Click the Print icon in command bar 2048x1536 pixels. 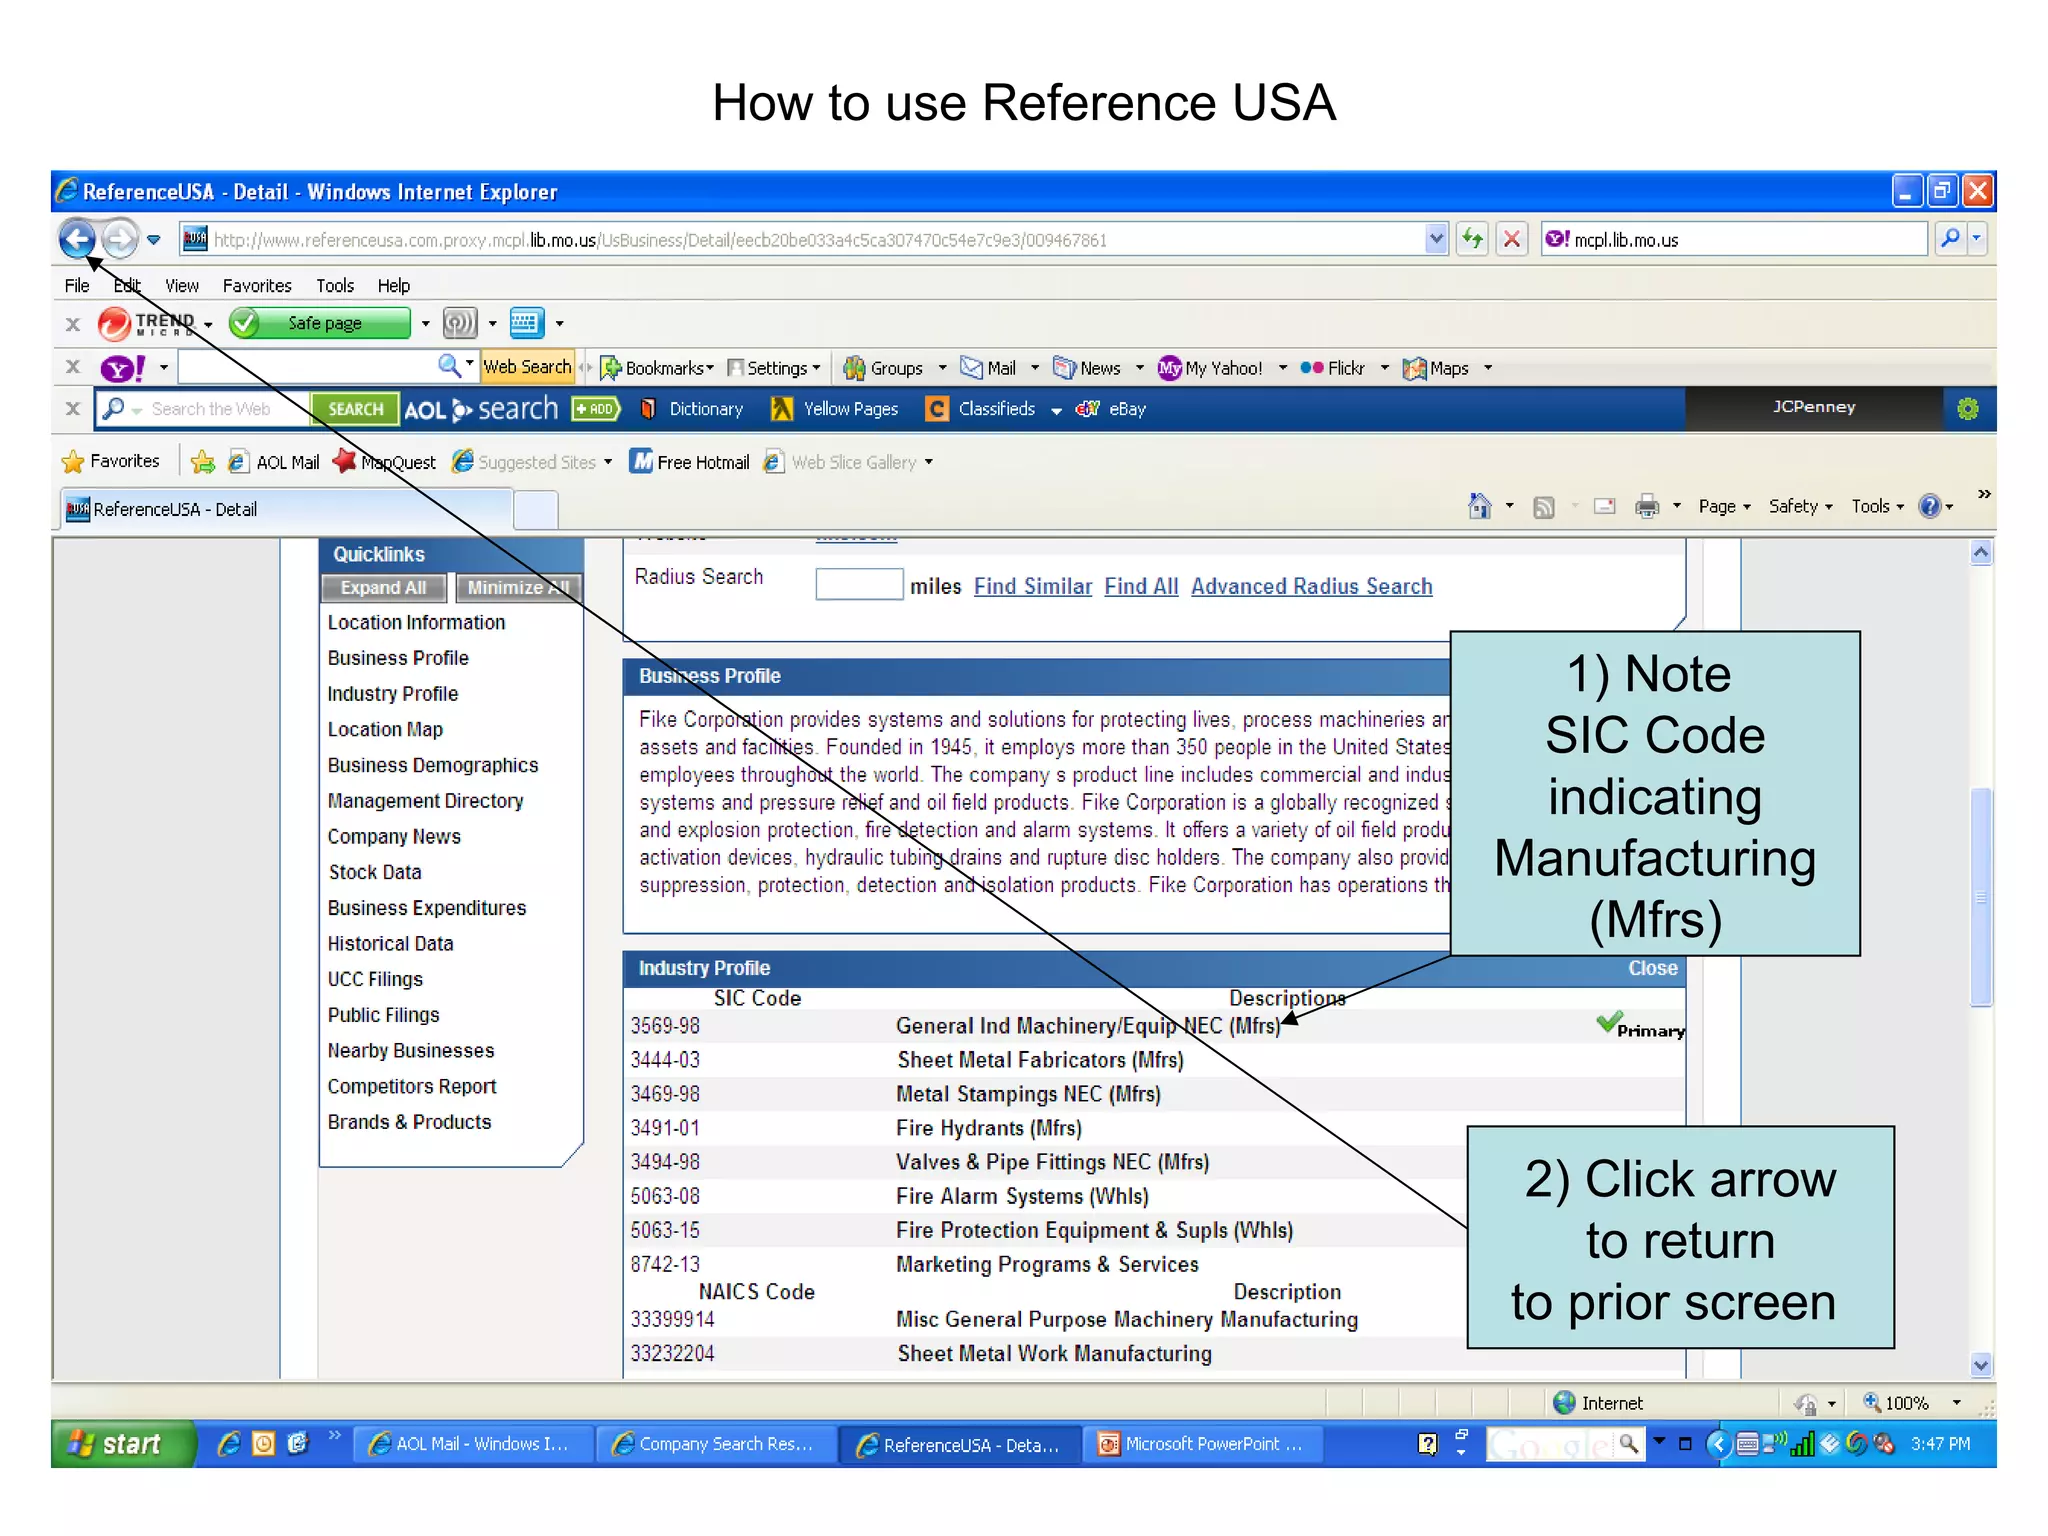pos(1646,506)
